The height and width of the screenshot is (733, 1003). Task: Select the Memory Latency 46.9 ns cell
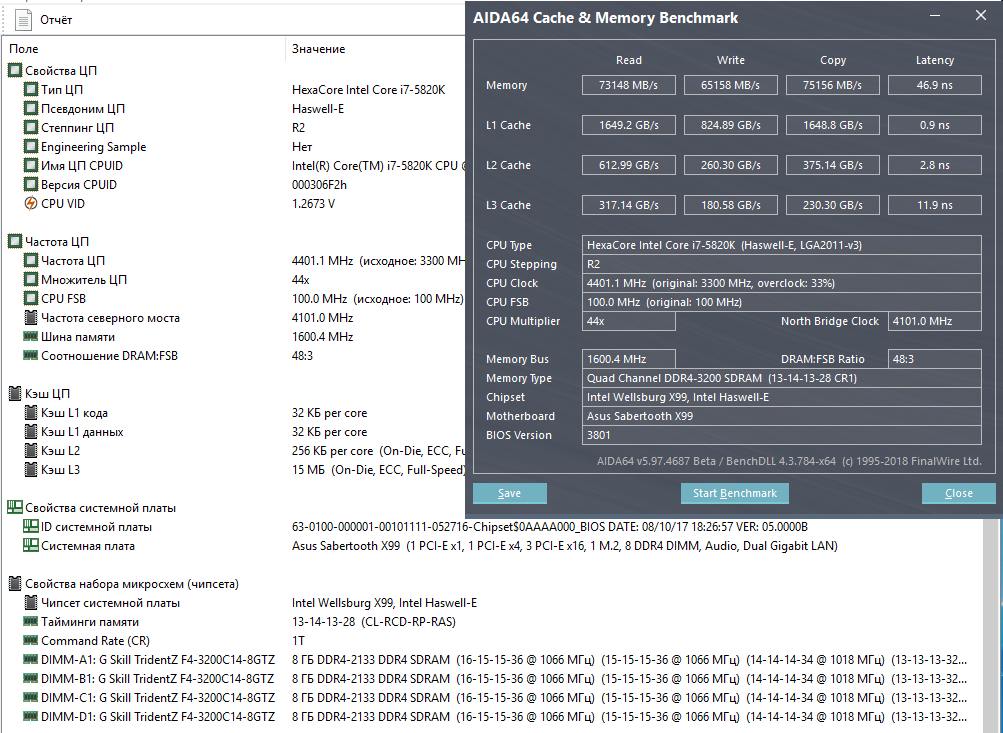pyautogui.click(x=935, y=85)
